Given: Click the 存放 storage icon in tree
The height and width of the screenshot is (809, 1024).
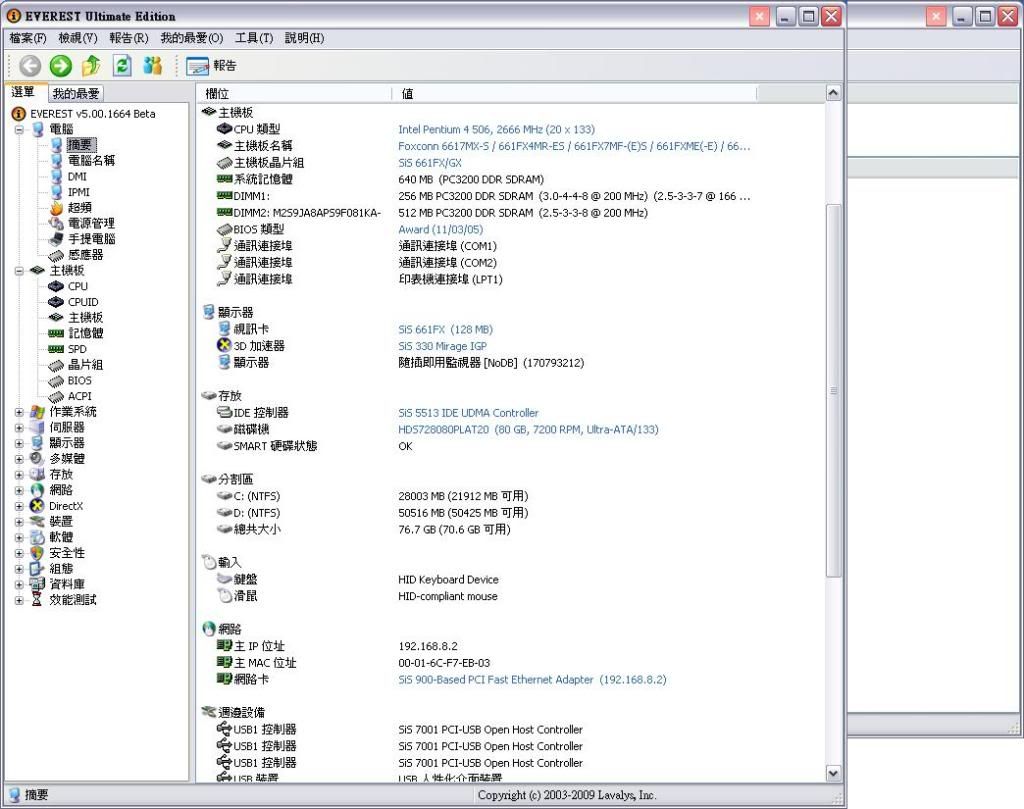Looking at the screenshot, I should coord(37,475).
